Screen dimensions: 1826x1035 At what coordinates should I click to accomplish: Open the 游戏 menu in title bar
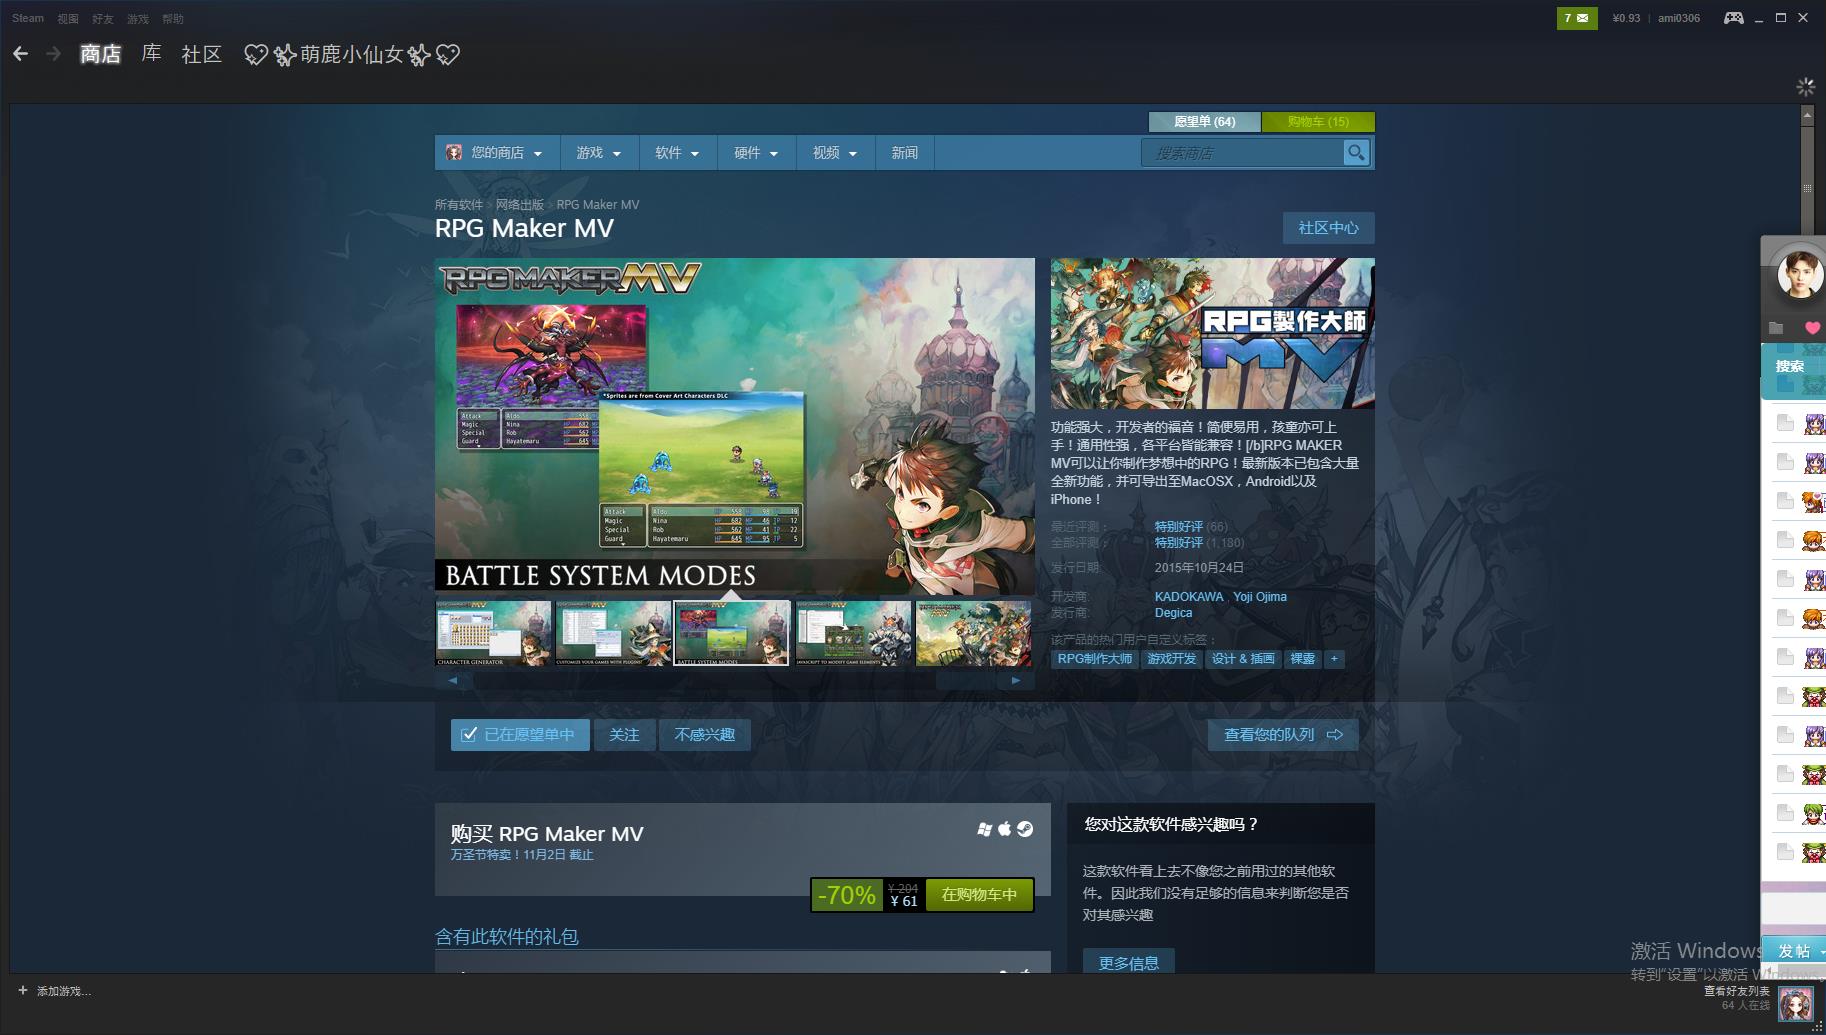click(138, 18)
